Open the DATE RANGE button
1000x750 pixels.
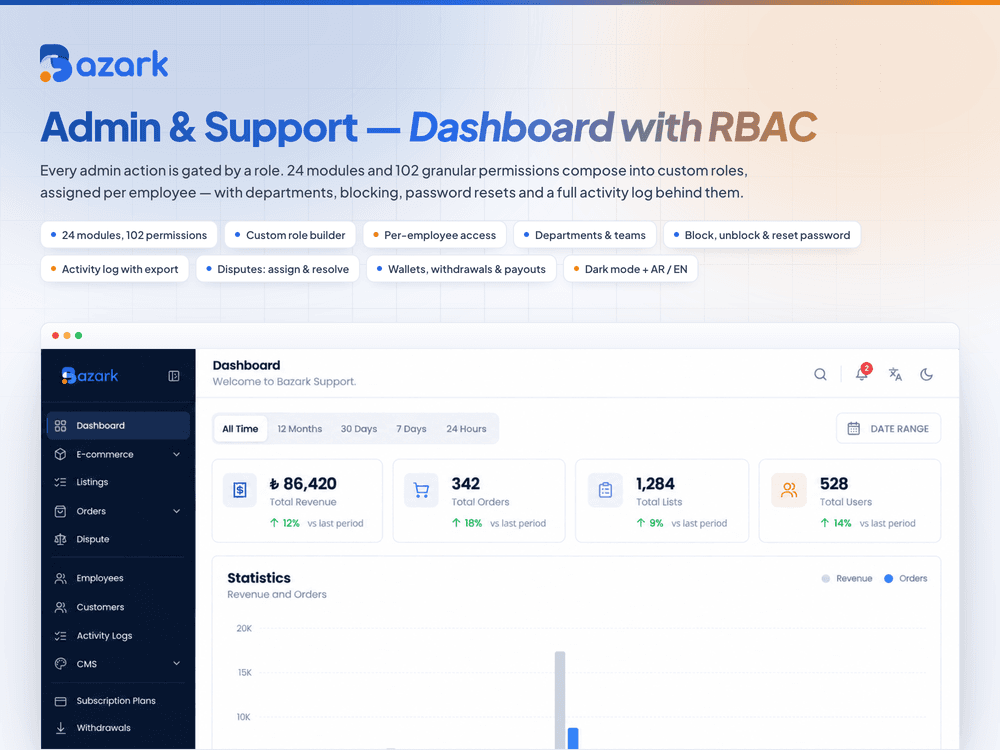click(x=888, y=429)
